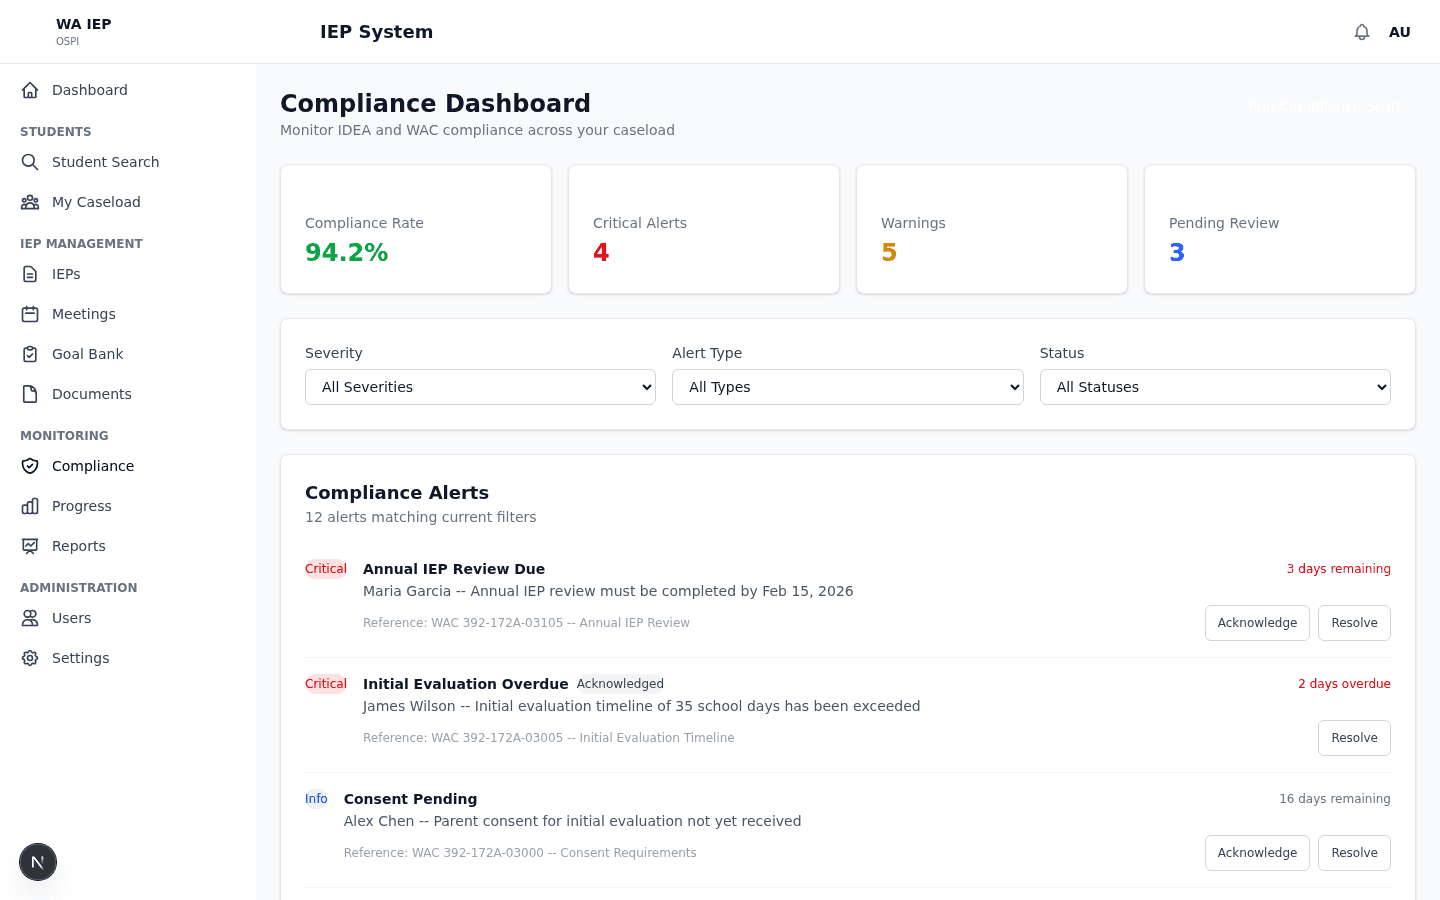Click the Meetings calendar icon

(x=30, y=314)
